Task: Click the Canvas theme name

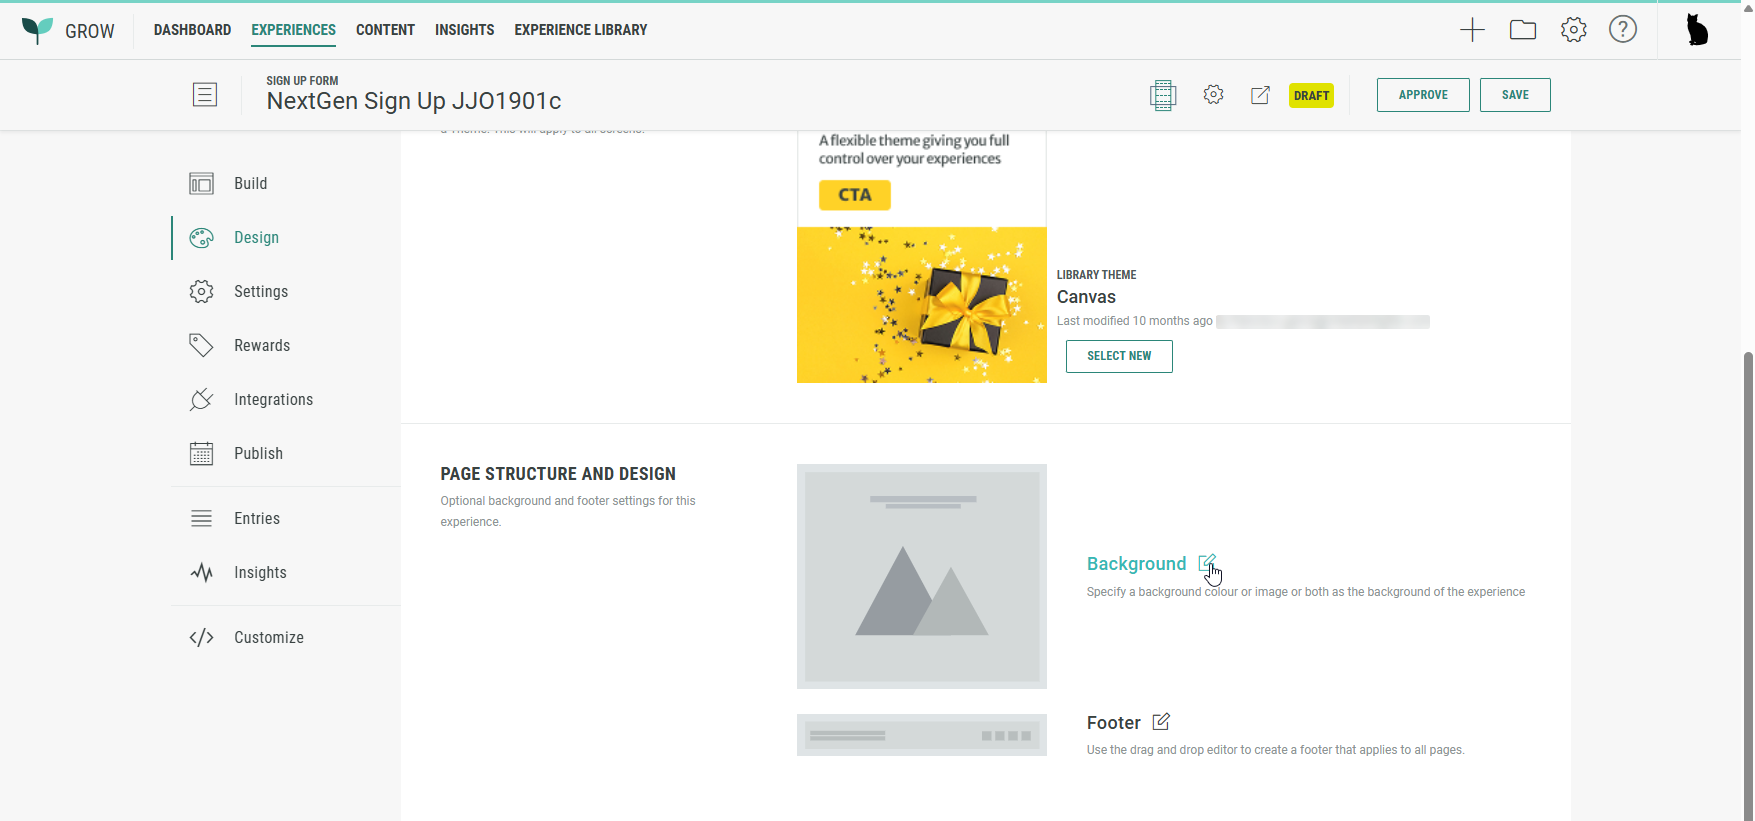Action: (1086, 297)
